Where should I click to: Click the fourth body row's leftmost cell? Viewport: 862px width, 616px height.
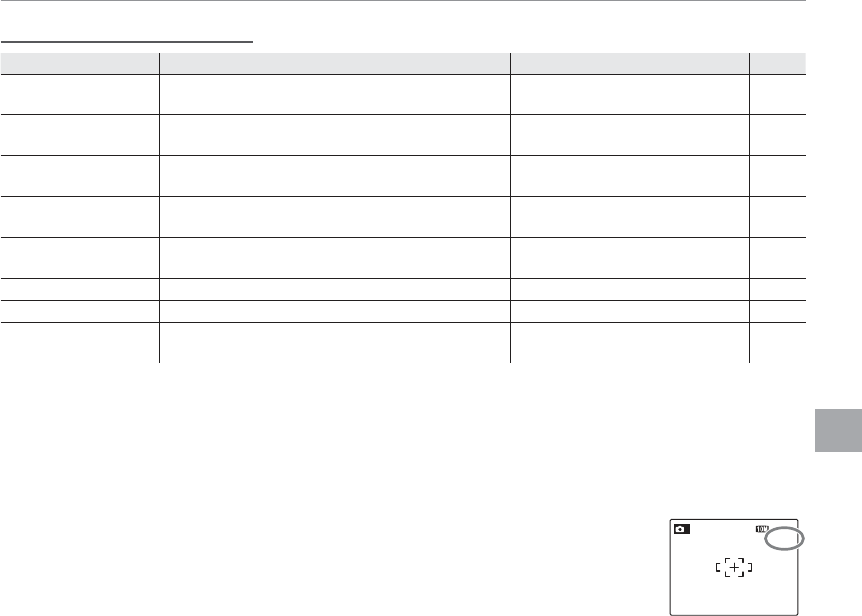pyautogui.click(x=80, y=216)
